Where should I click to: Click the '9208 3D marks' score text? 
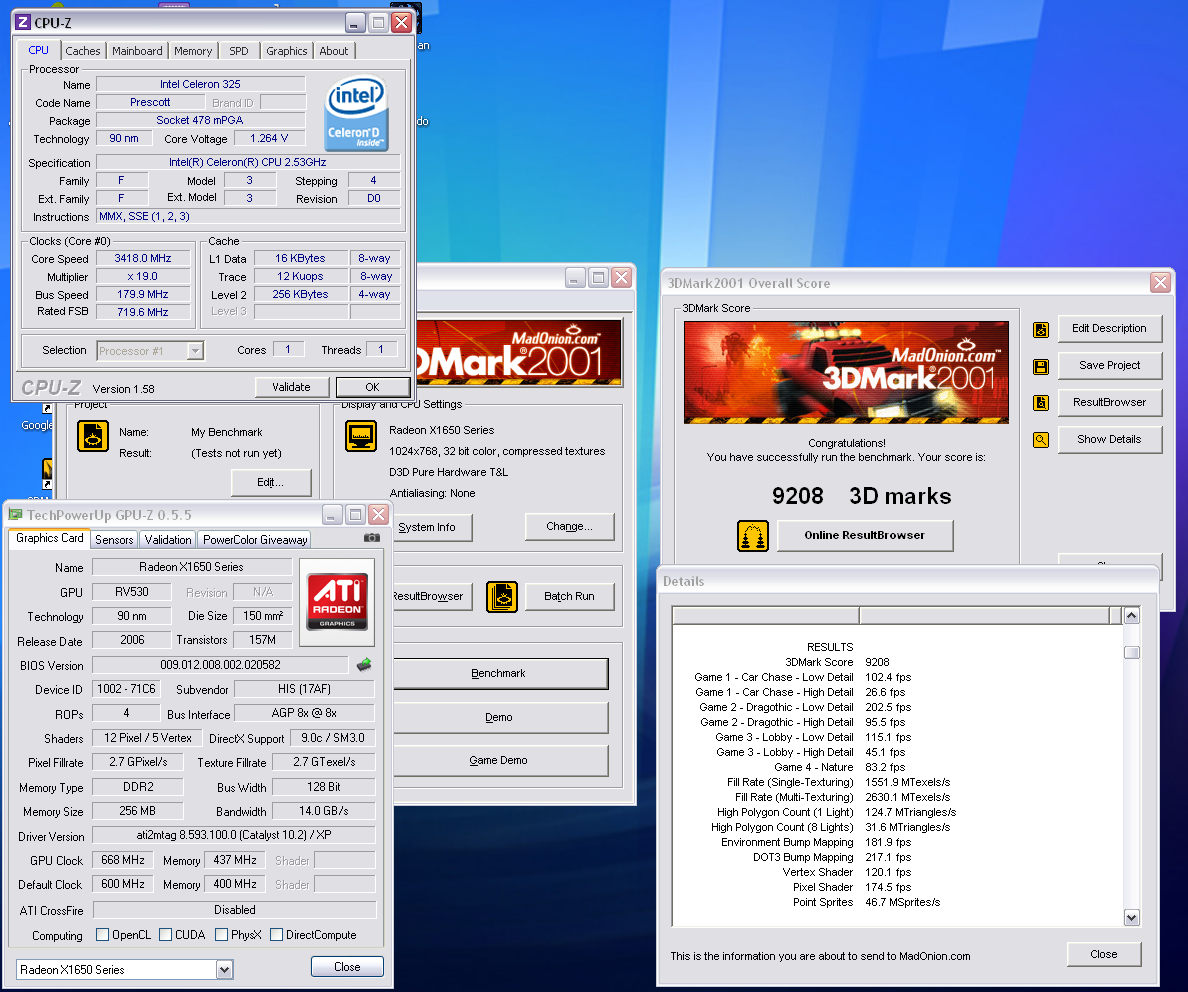click(x=861, y=496)
